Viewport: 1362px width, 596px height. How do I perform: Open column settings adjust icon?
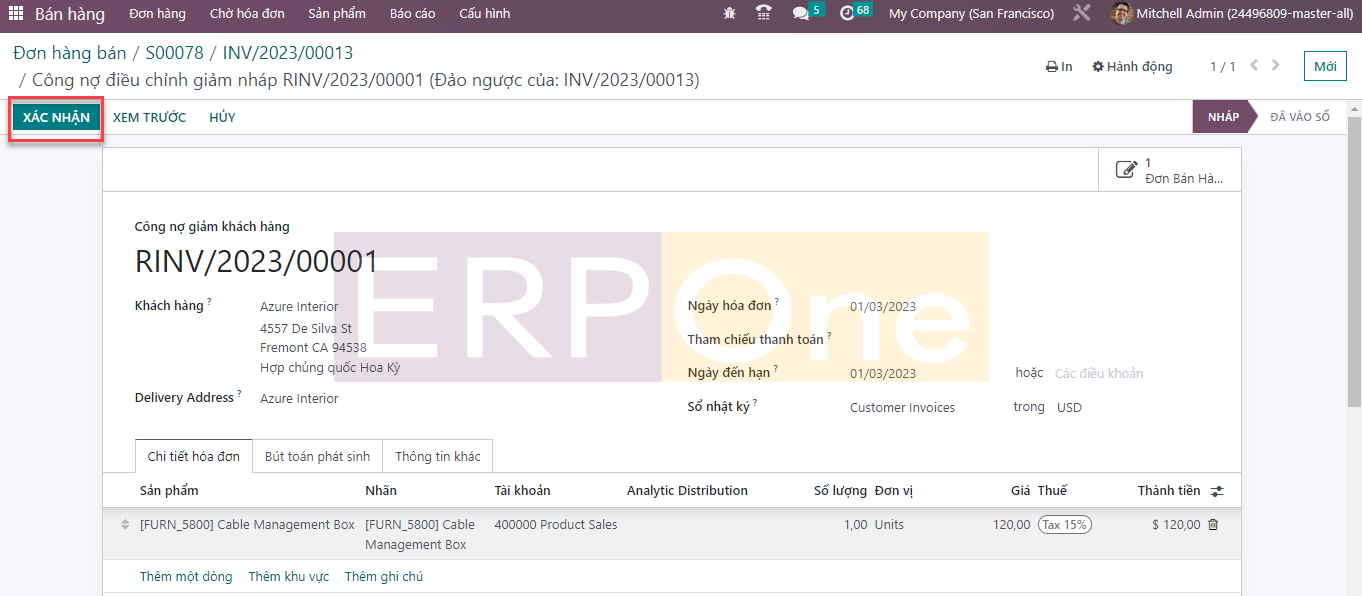pos(1217,491)
